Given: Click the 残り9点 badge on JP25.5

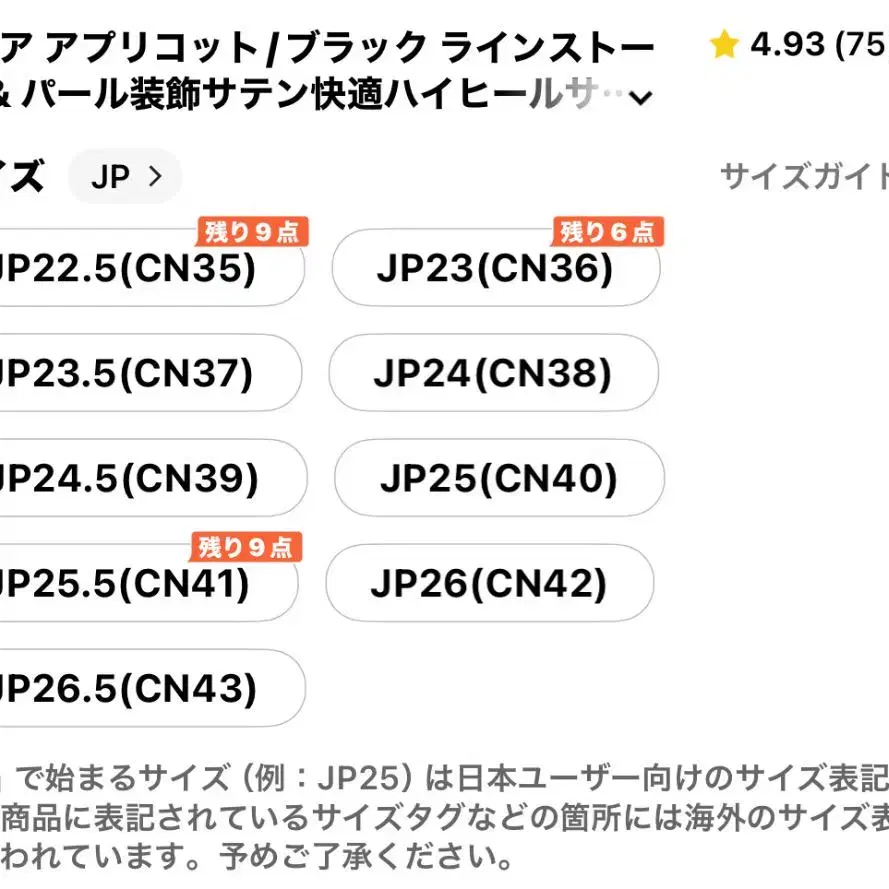Looking at the screenshot, I should (246, 547).
